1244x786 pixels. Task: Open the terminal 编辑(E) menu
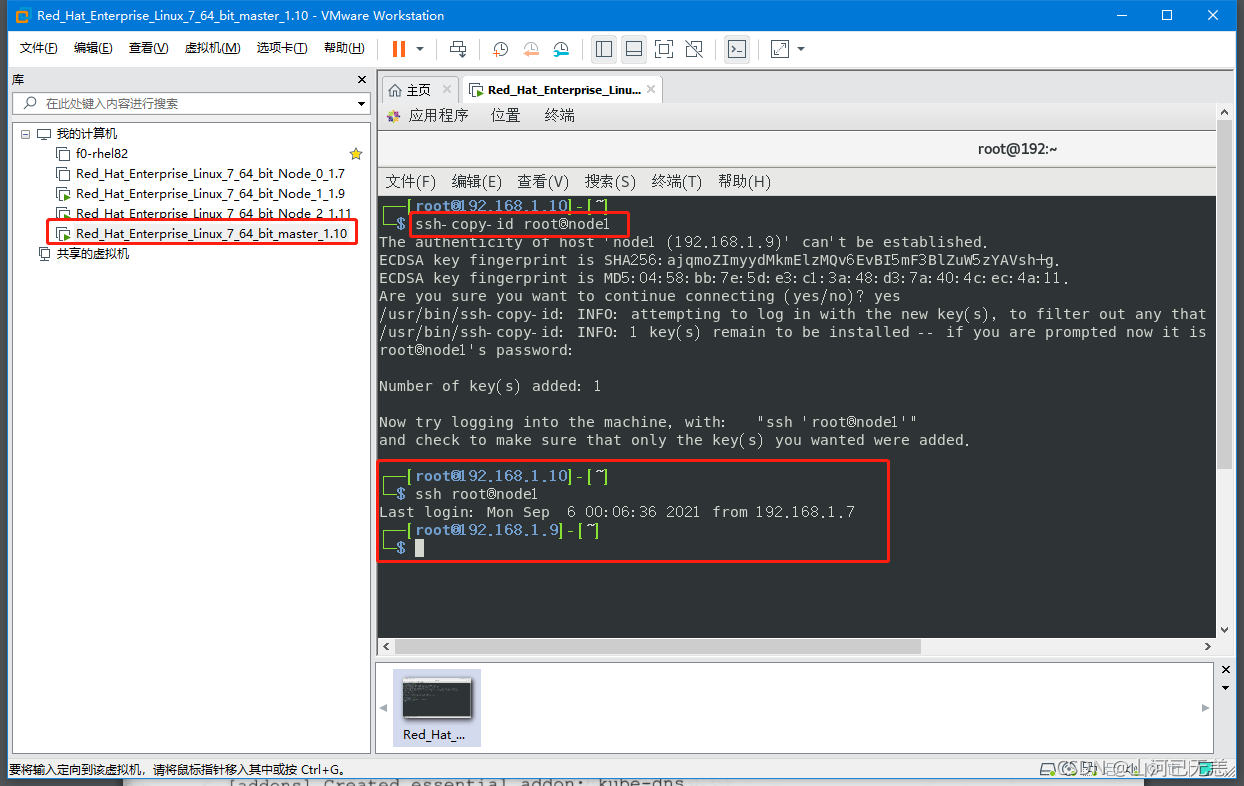click(477, 182)
